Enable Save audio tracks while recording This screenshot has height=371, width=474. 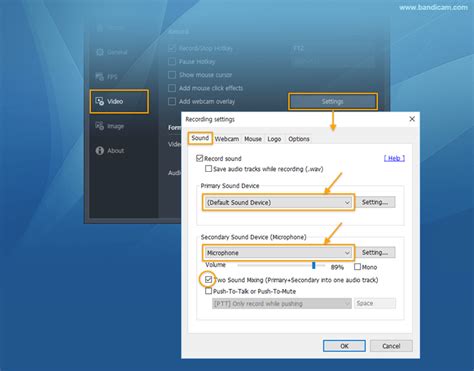pyautogui.click(x=208, y=169)
